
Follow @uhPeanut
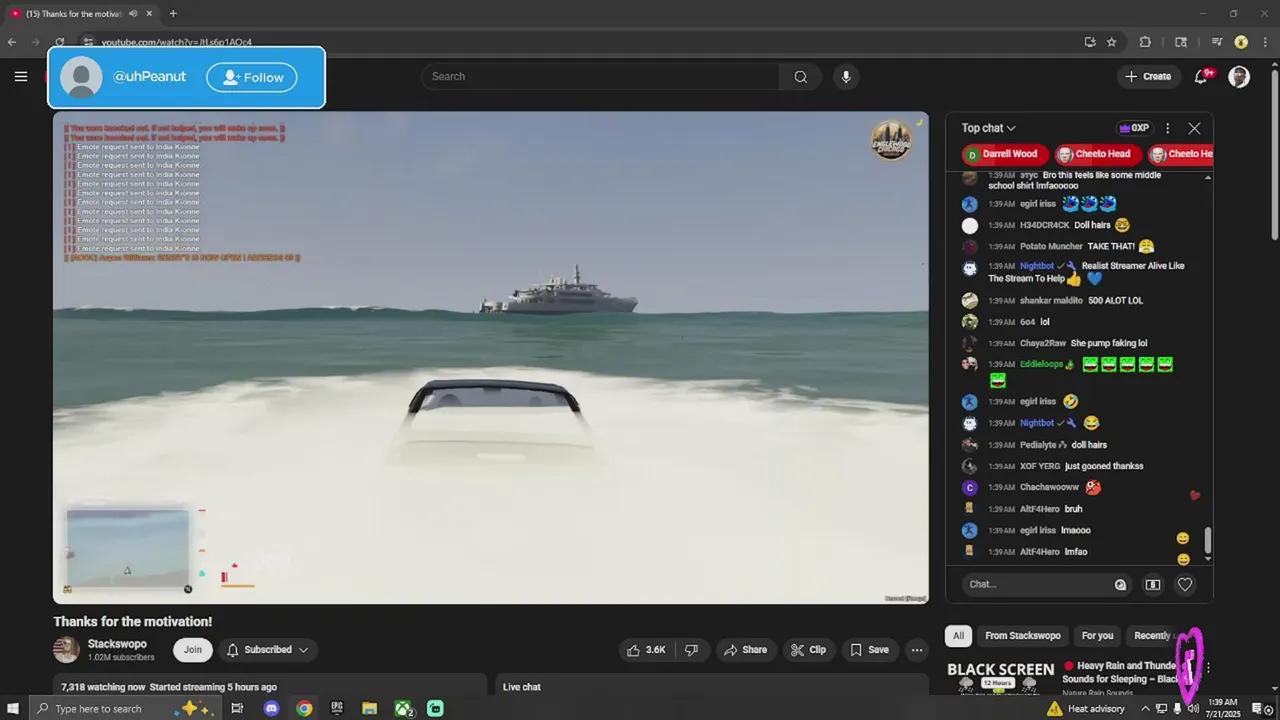(252, 77)
